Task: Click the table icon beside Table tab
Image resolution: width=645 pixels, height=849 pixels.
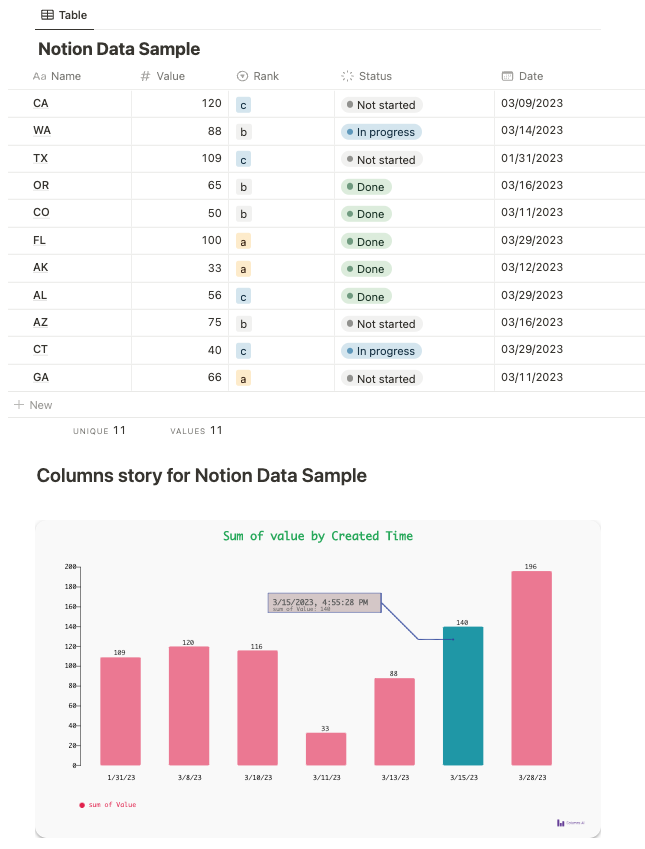Action: pyautogui.click(x=48, y=15)
